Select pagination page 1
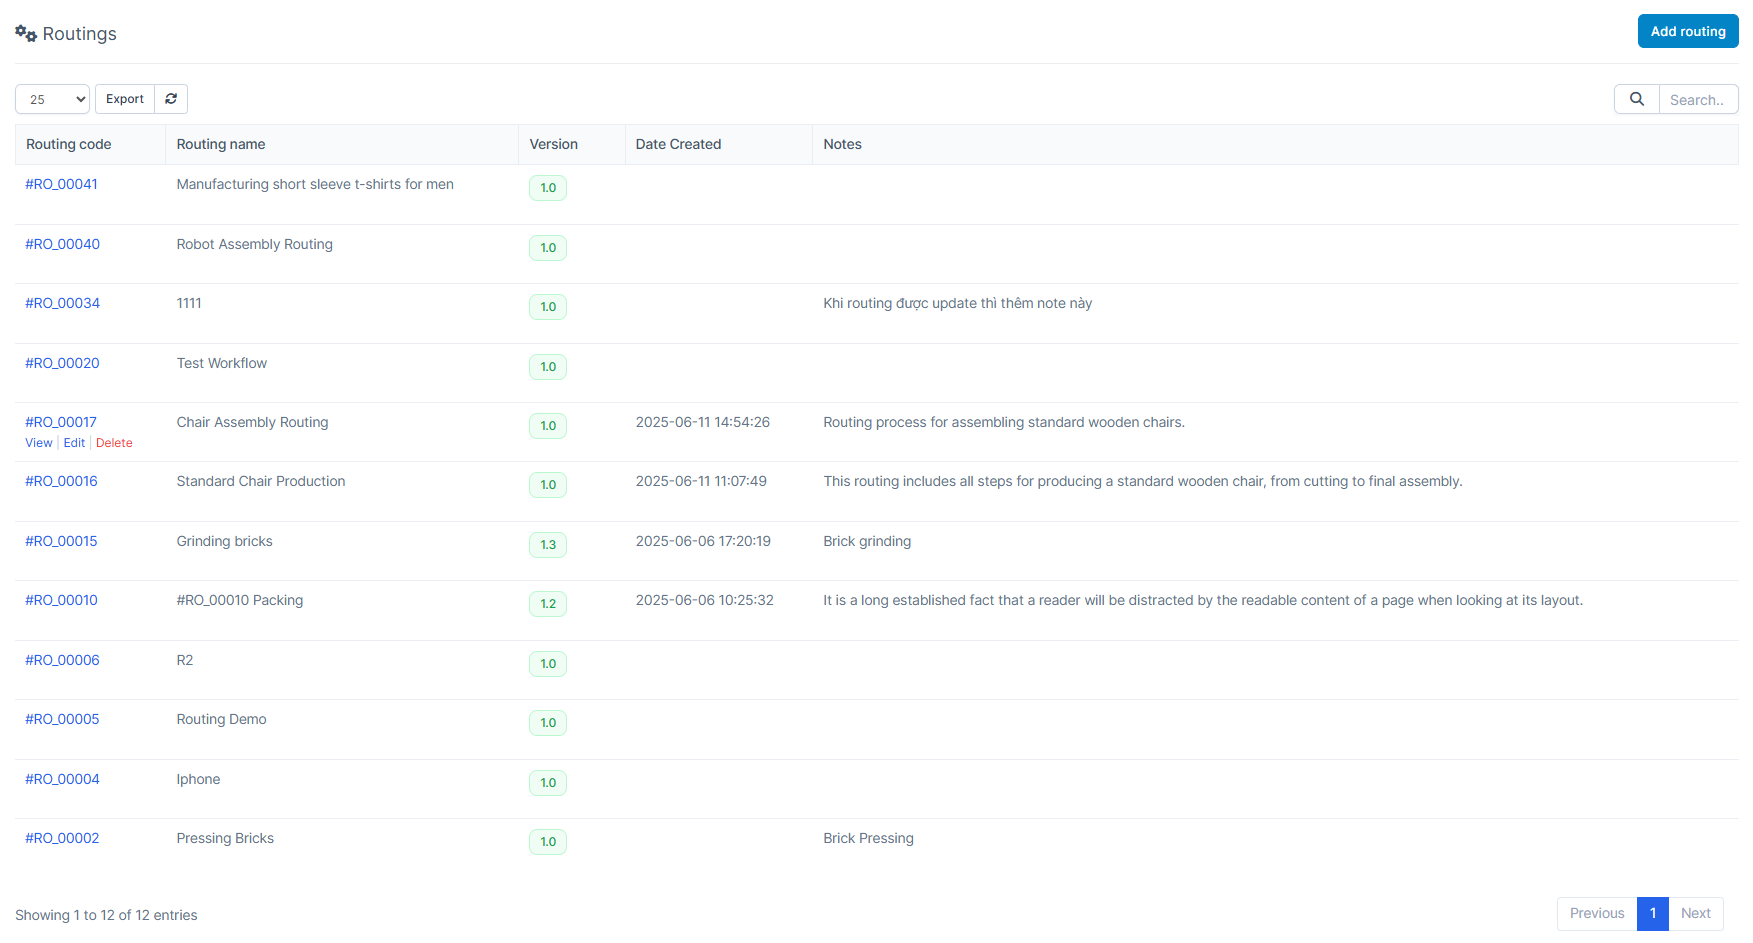 pyautogui.click(x=1652, y=913)
